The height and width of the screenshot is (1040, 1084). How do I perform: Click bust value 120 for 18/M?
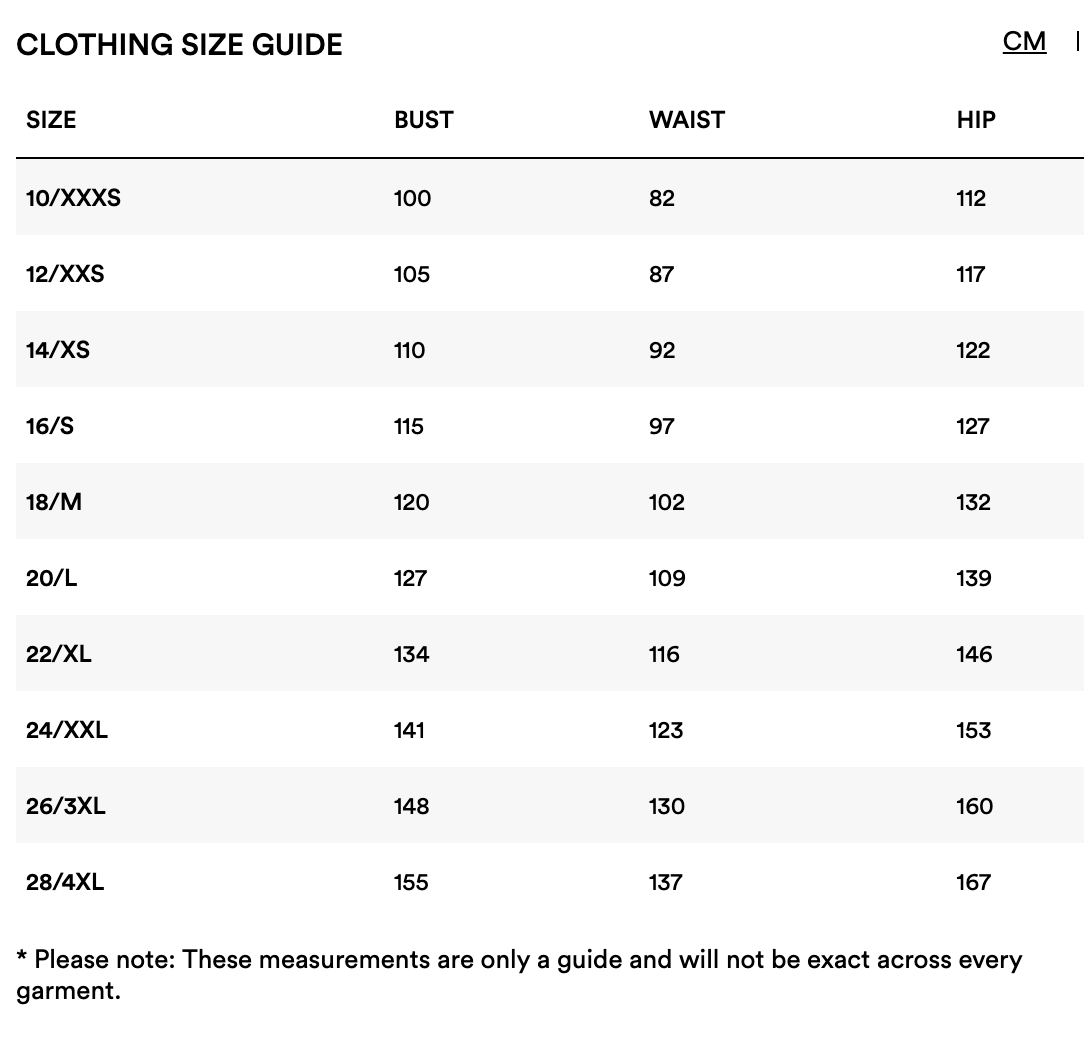pyautogui.click(x=412, y=502)
